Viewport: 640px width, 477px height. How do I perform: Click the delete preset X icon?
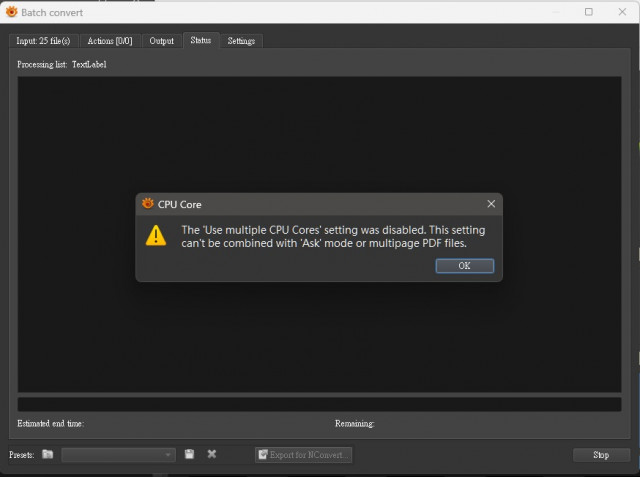[211, 454]
